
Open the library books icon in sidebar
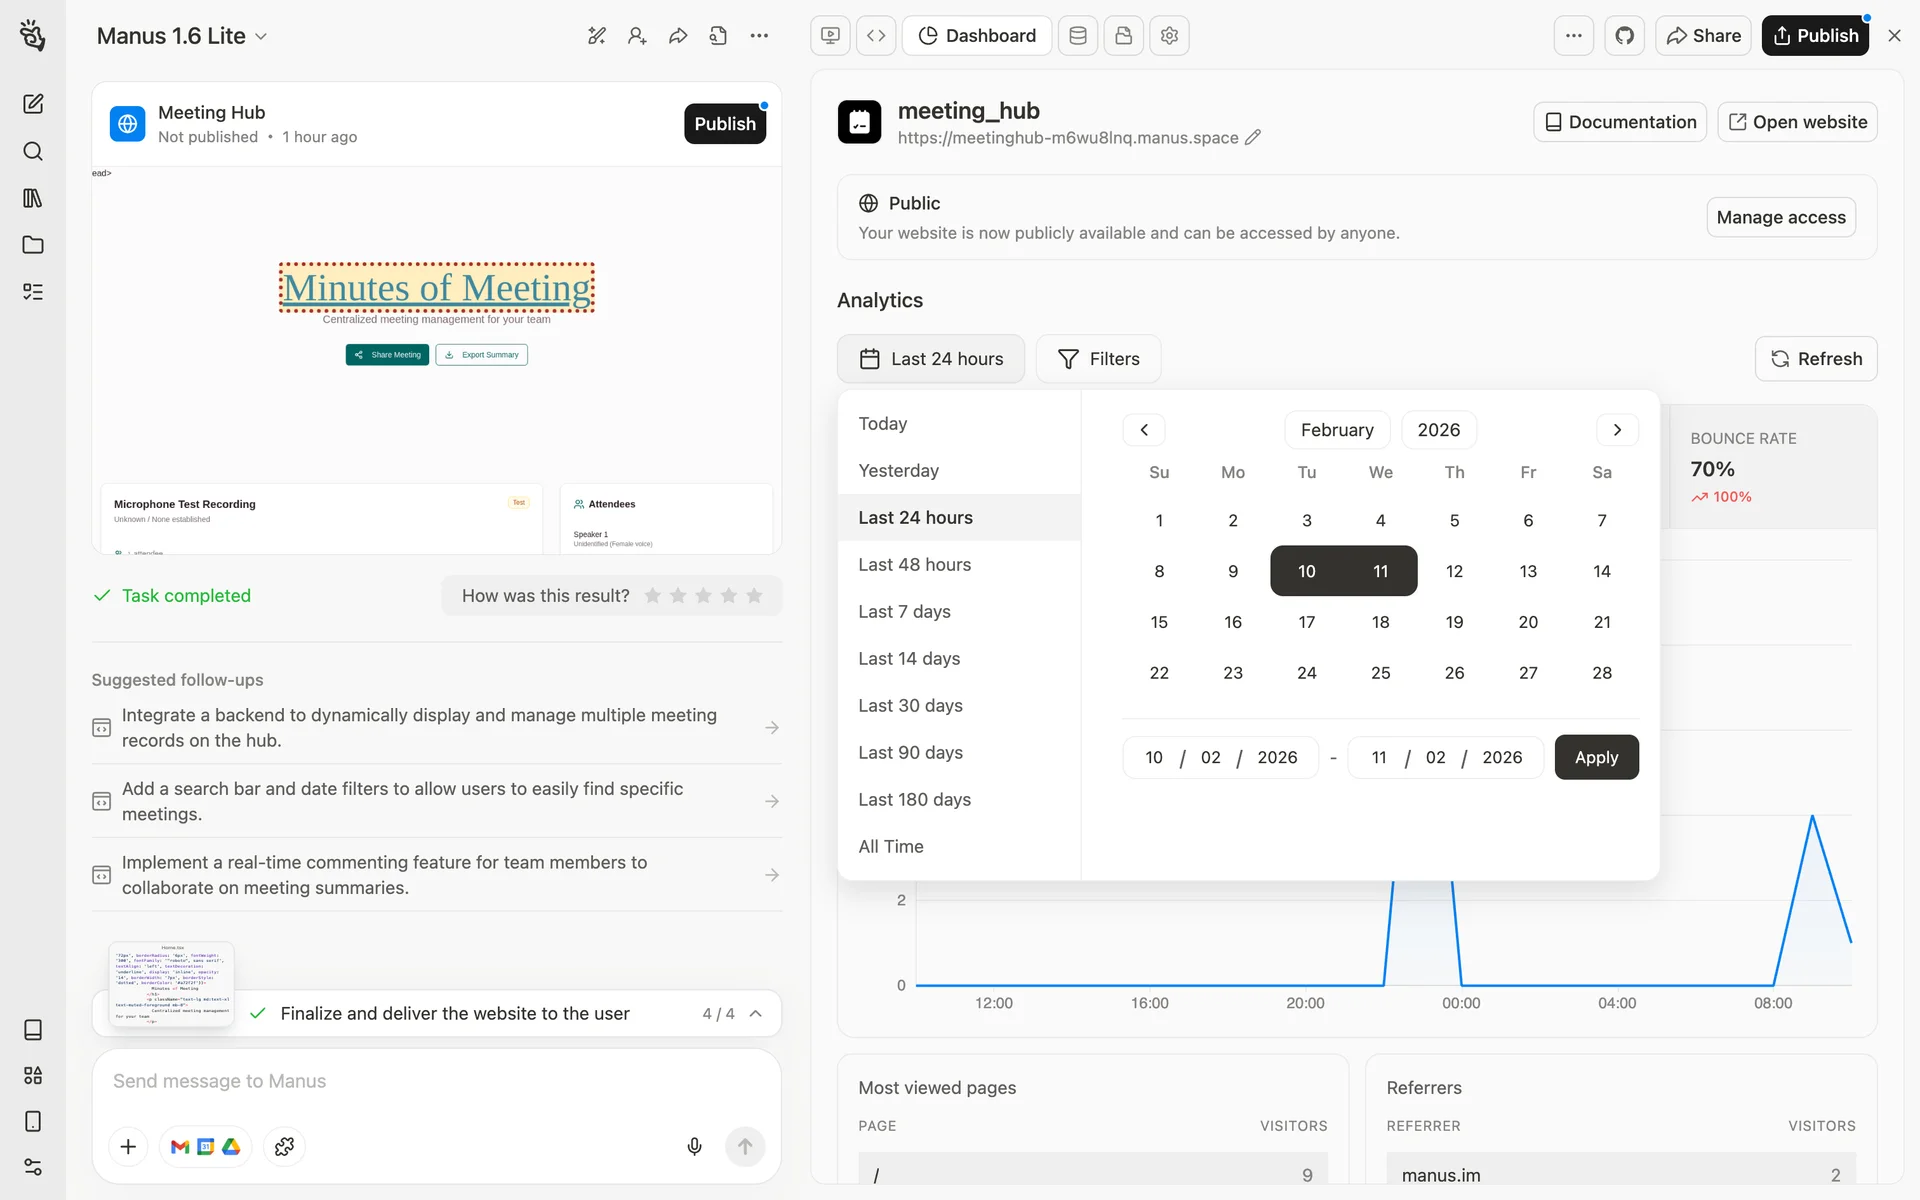pos(33,198)
